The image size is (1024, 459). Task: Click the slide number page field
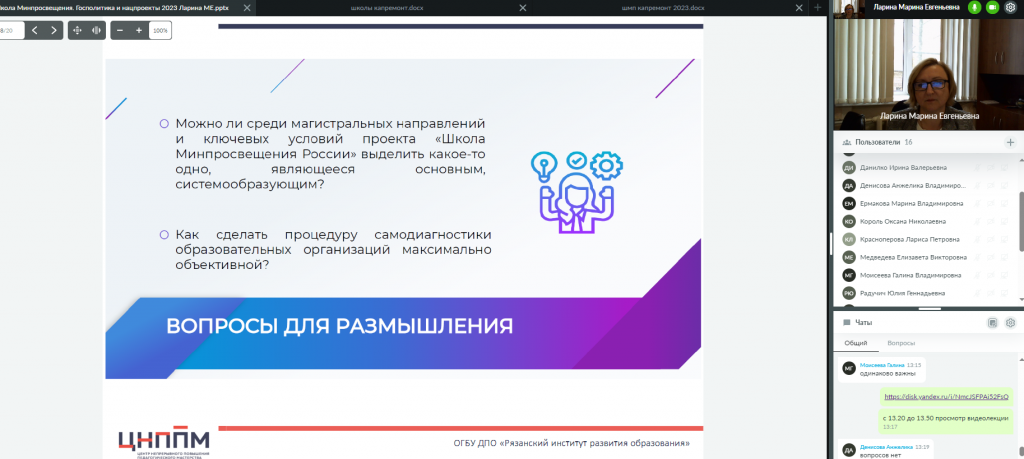coord(11,30)
